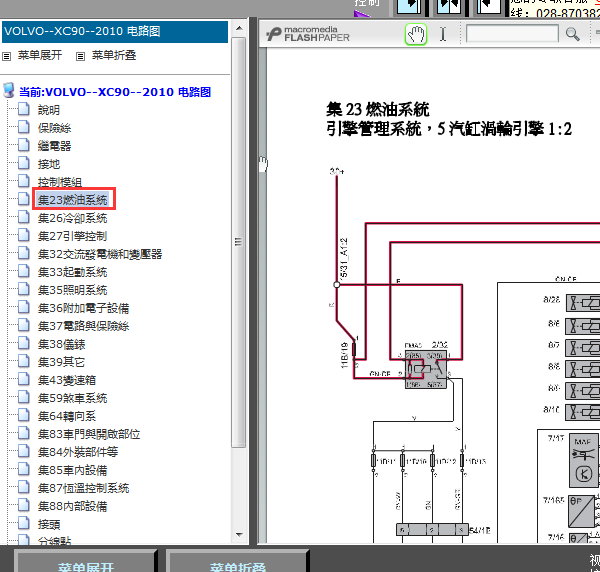
Task: Click the page icon beside 接地
Action: pos(24,163)
